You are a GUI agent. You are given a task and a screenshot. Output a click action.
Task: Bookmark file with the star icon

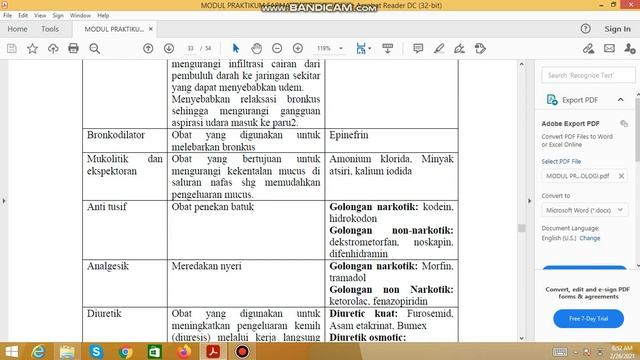(x=32, y=49)
